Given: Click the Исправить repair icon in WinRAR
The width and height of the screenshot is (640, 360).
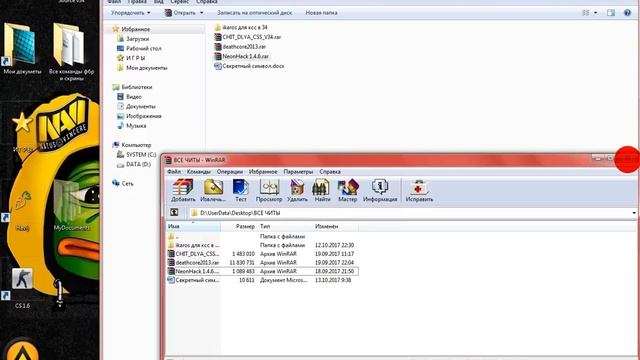Looking at the screenshot, I should (x=419, y=191).
